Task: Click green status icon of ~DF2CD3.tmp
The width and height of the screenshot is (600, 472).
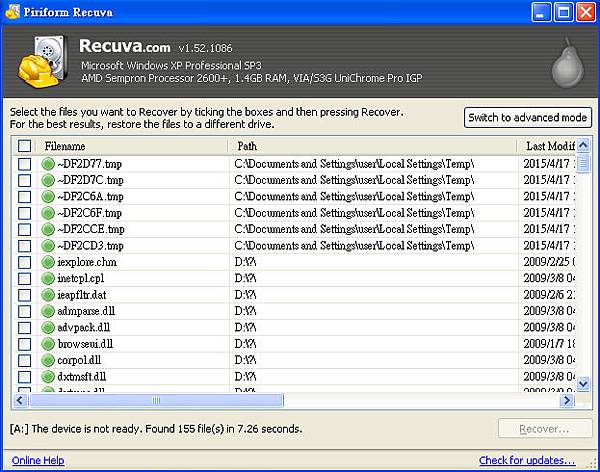Action: (48, 245)
